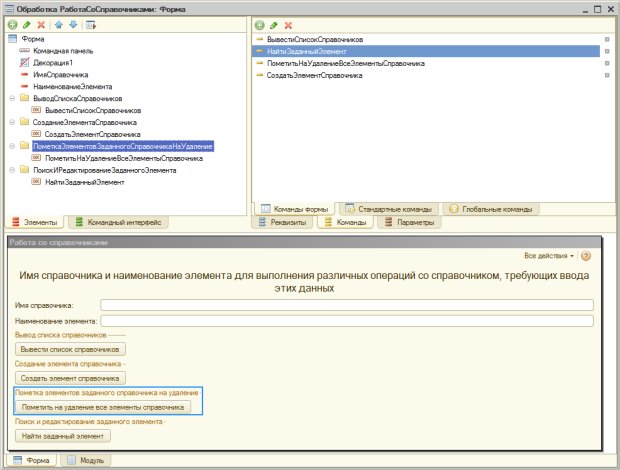Click the Имя справочника input field

click(x=347, y=305)
